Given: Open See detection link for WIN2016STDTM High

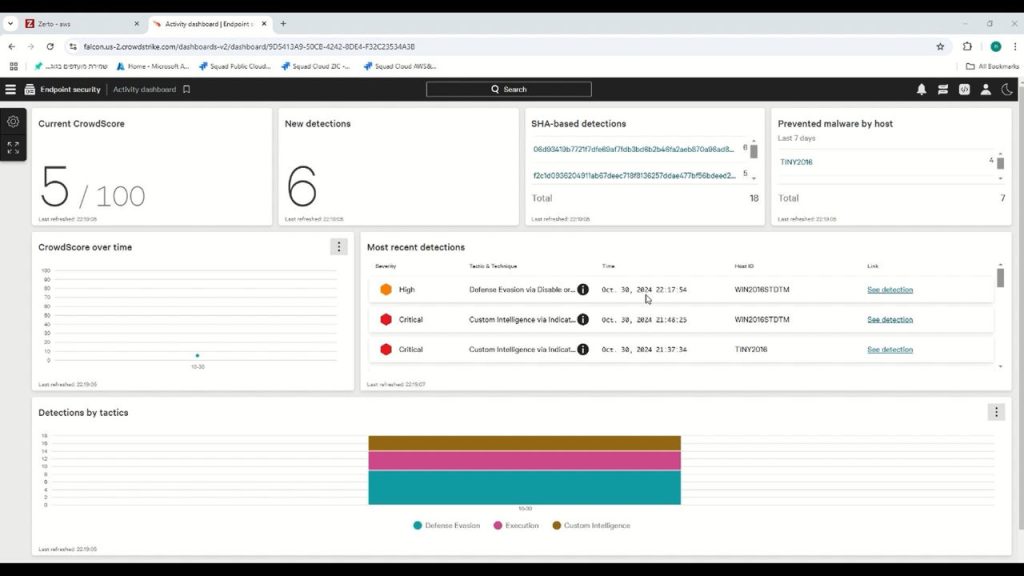Looking at the screenshot, I should point(889,289).
